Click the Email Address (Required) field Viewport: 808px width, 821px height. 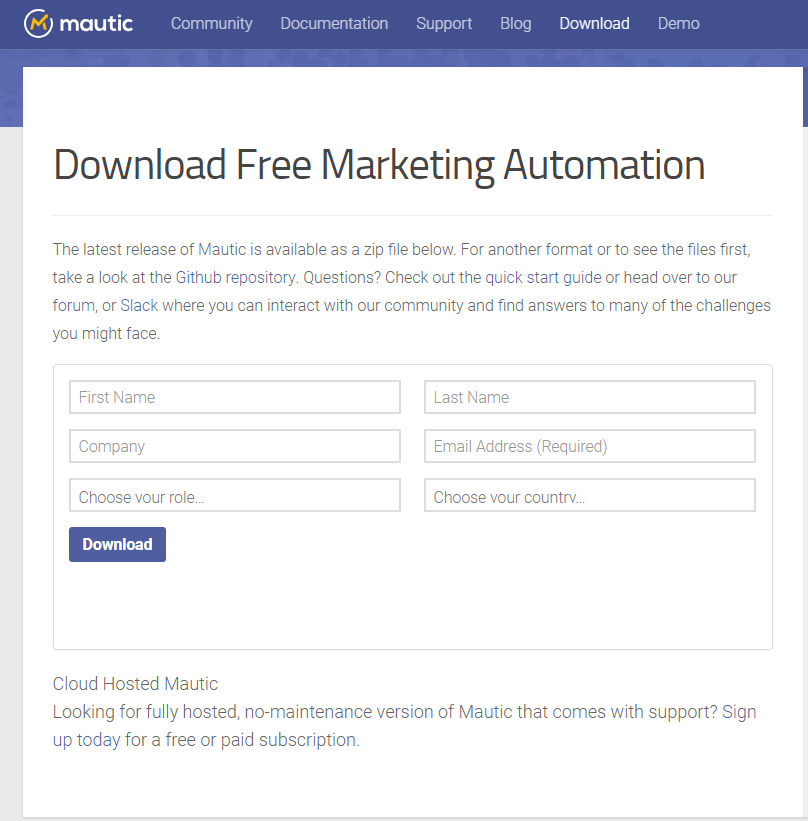590,446
